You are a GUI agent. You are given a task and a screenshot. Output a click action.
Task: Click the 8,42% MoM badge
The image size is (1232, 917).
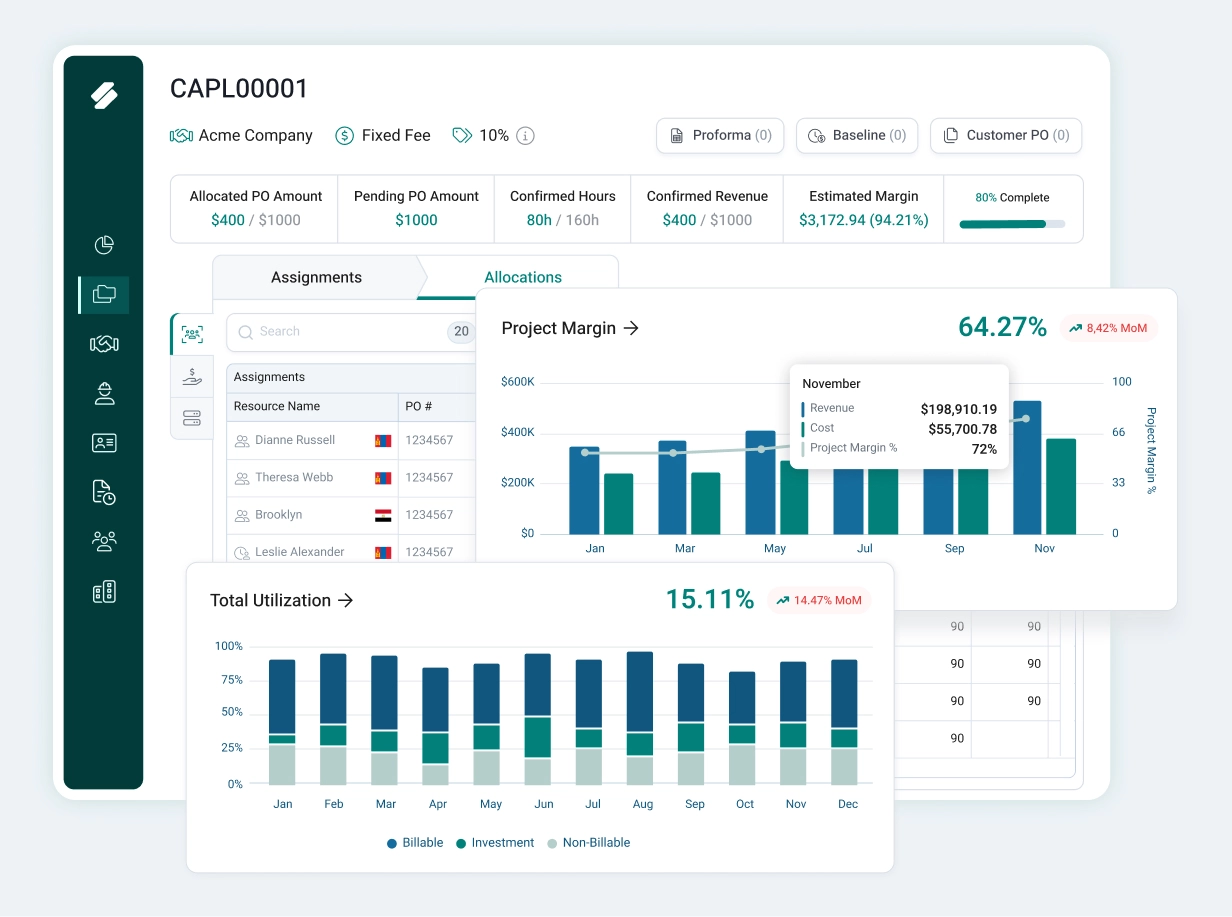pos(1108,328)
